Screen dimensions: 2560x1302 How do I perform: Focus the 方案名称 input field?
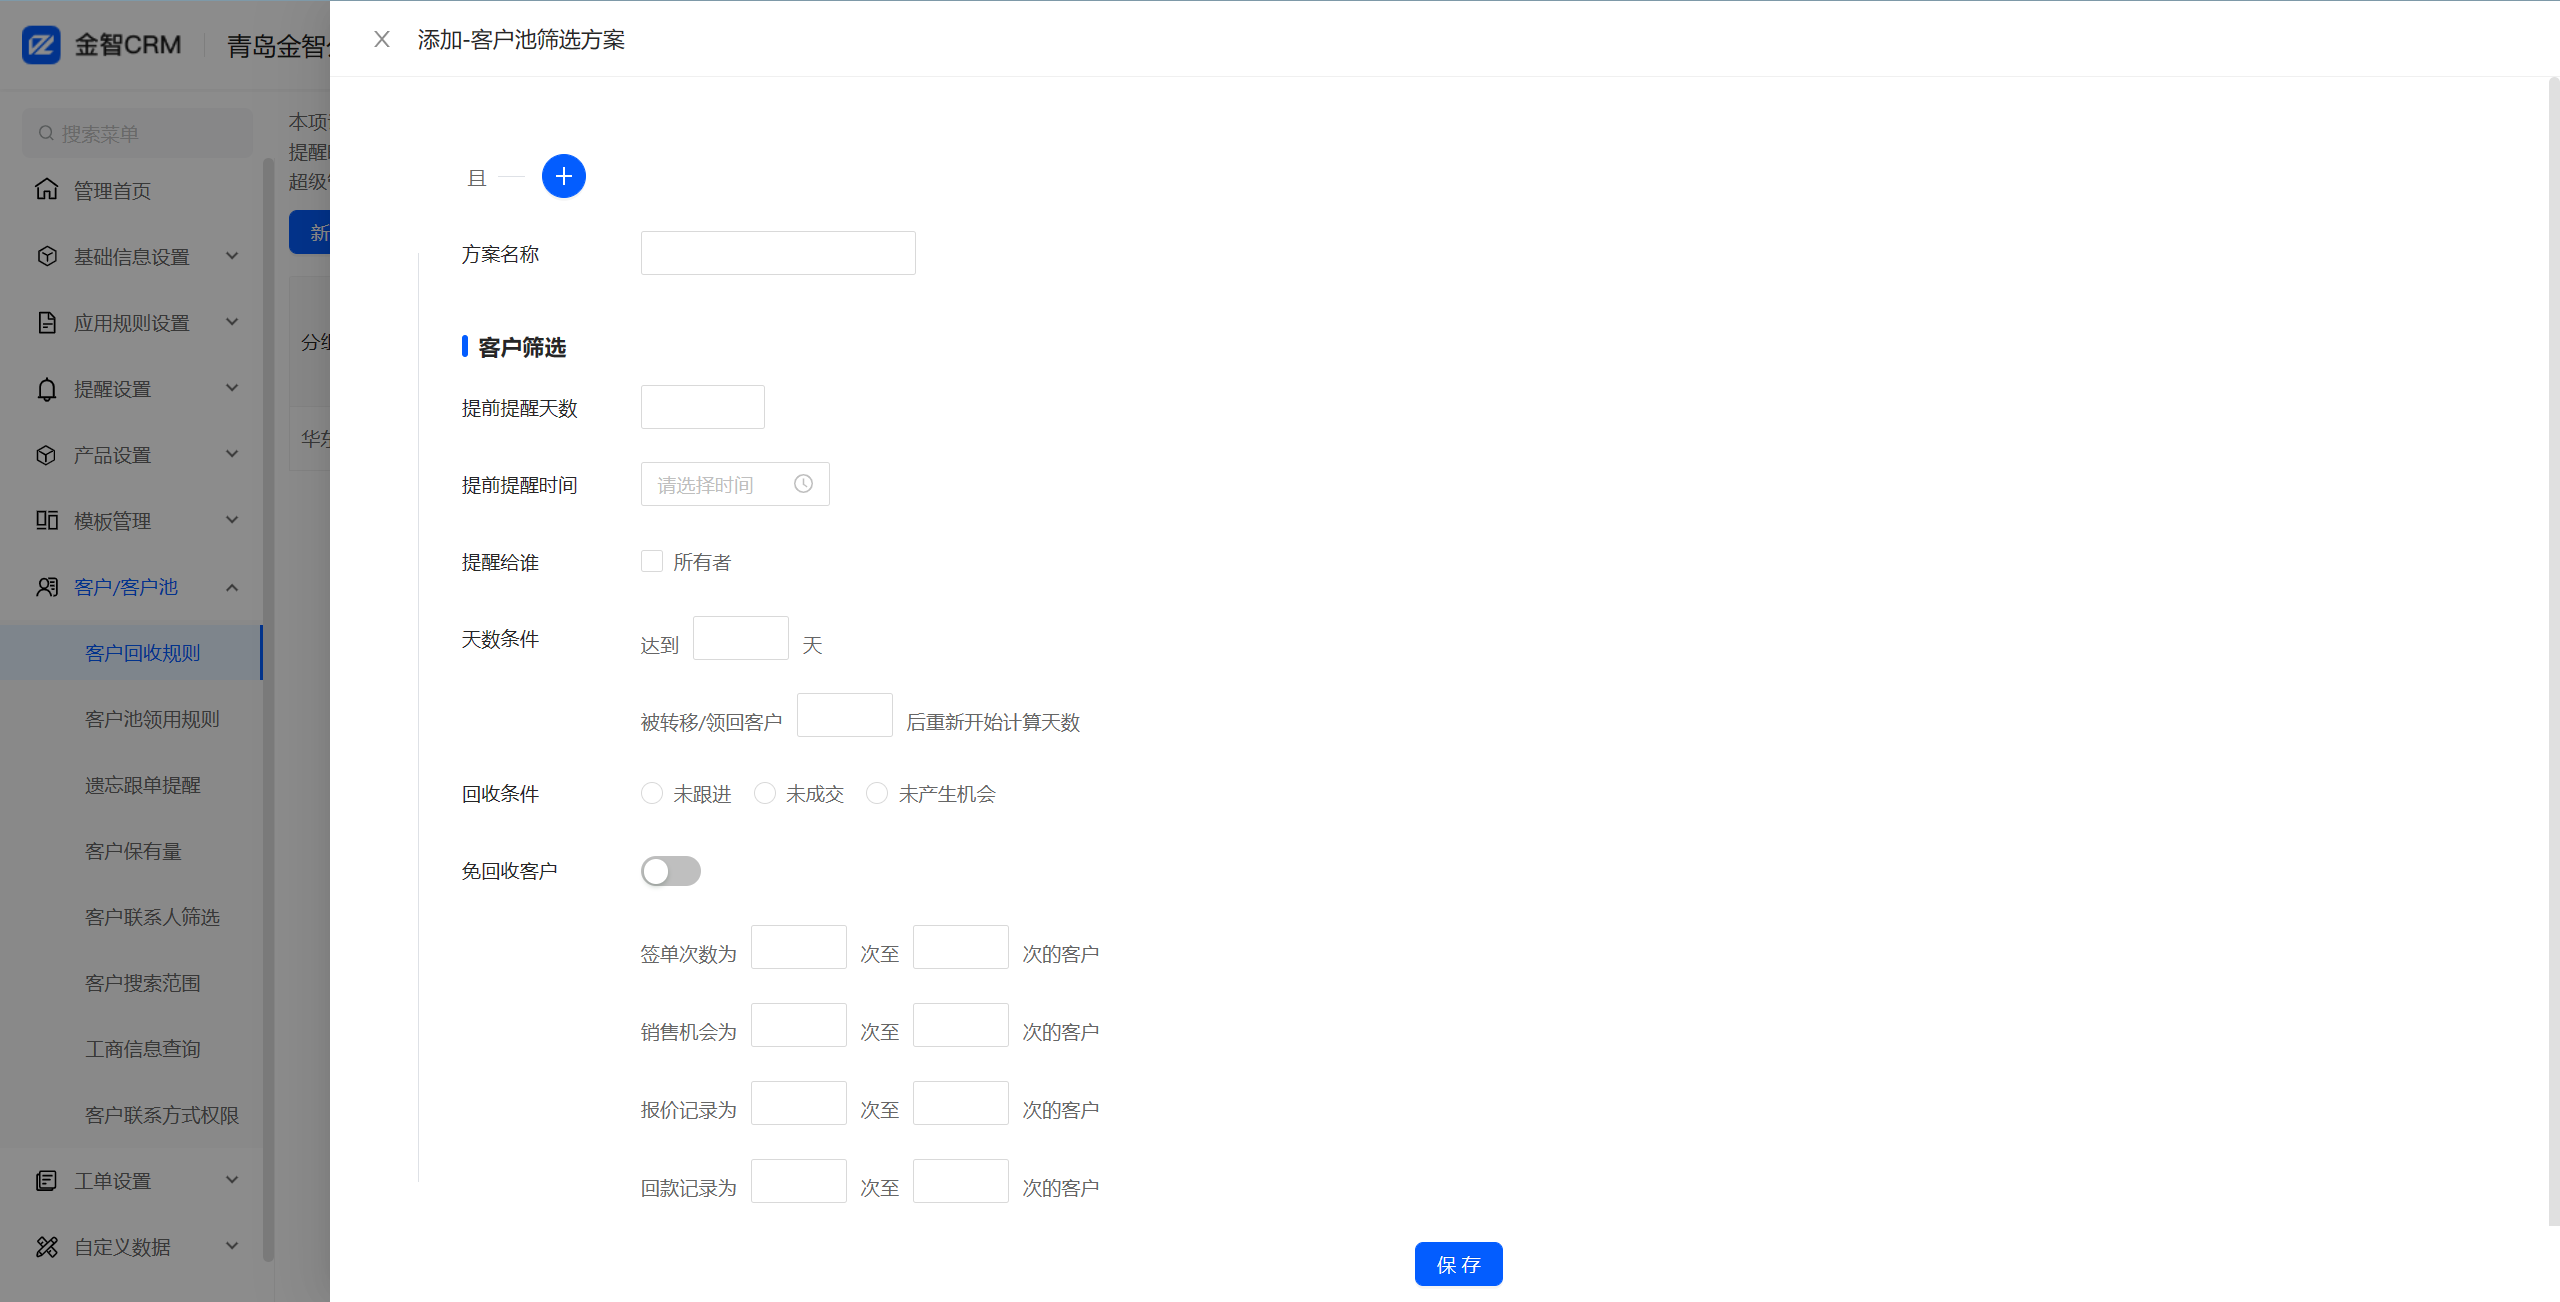pos(778,253)
